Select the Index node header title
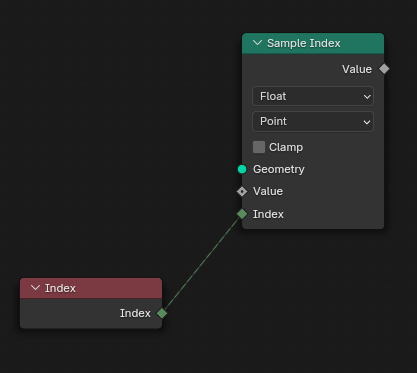This screenshot has width=417, height=373. [x=60, y=288]
